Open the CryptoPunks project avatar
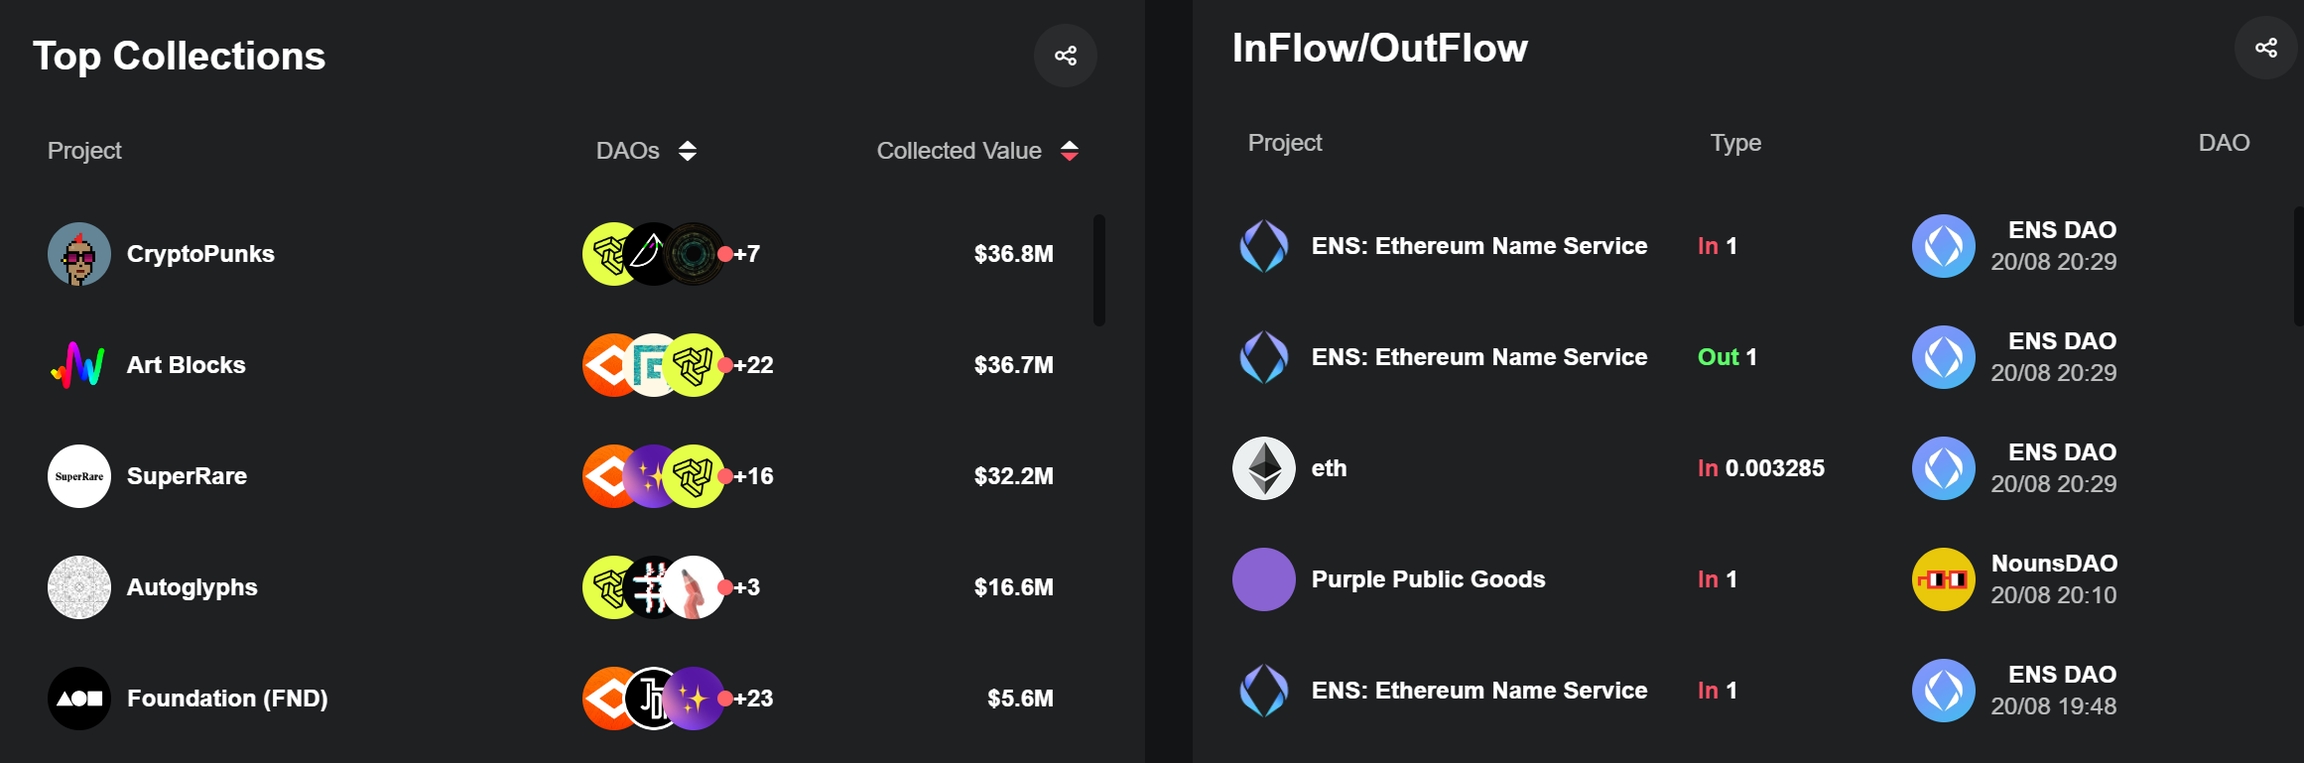The width and height of the screenshot is (2304, 763). click(79, 254)
